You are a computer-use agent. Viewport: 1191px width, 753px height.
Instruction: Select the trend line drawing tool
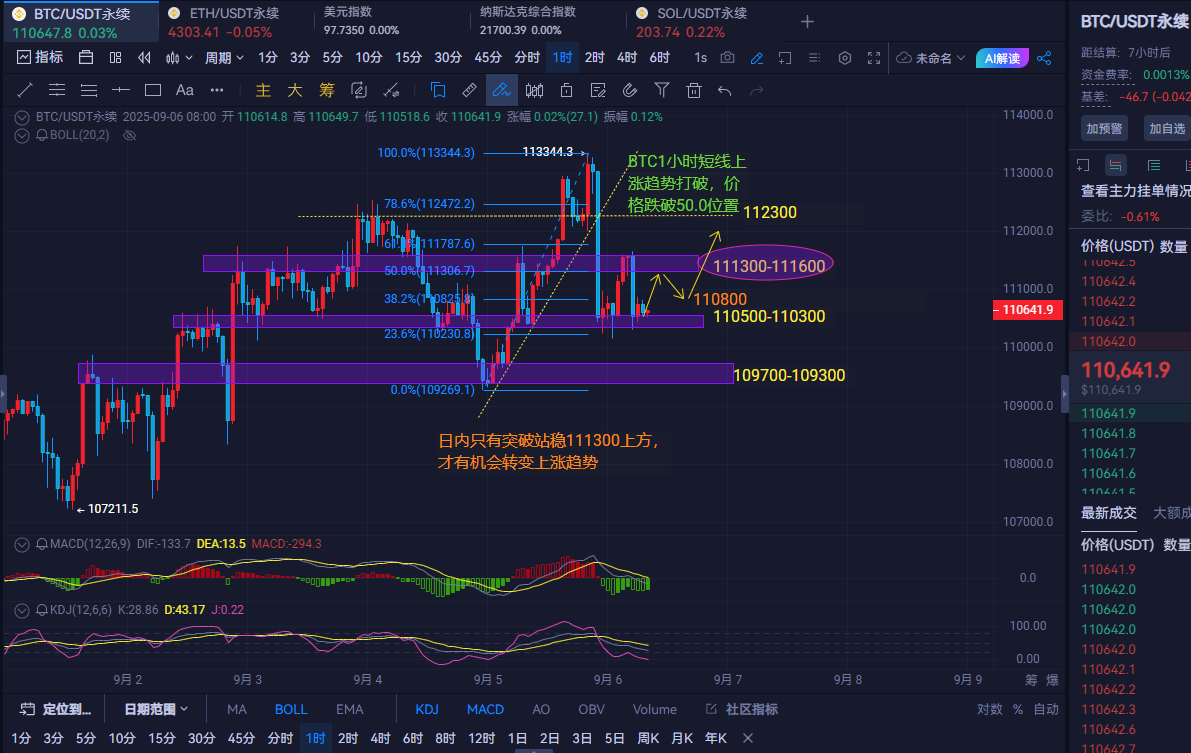point(24,90)
